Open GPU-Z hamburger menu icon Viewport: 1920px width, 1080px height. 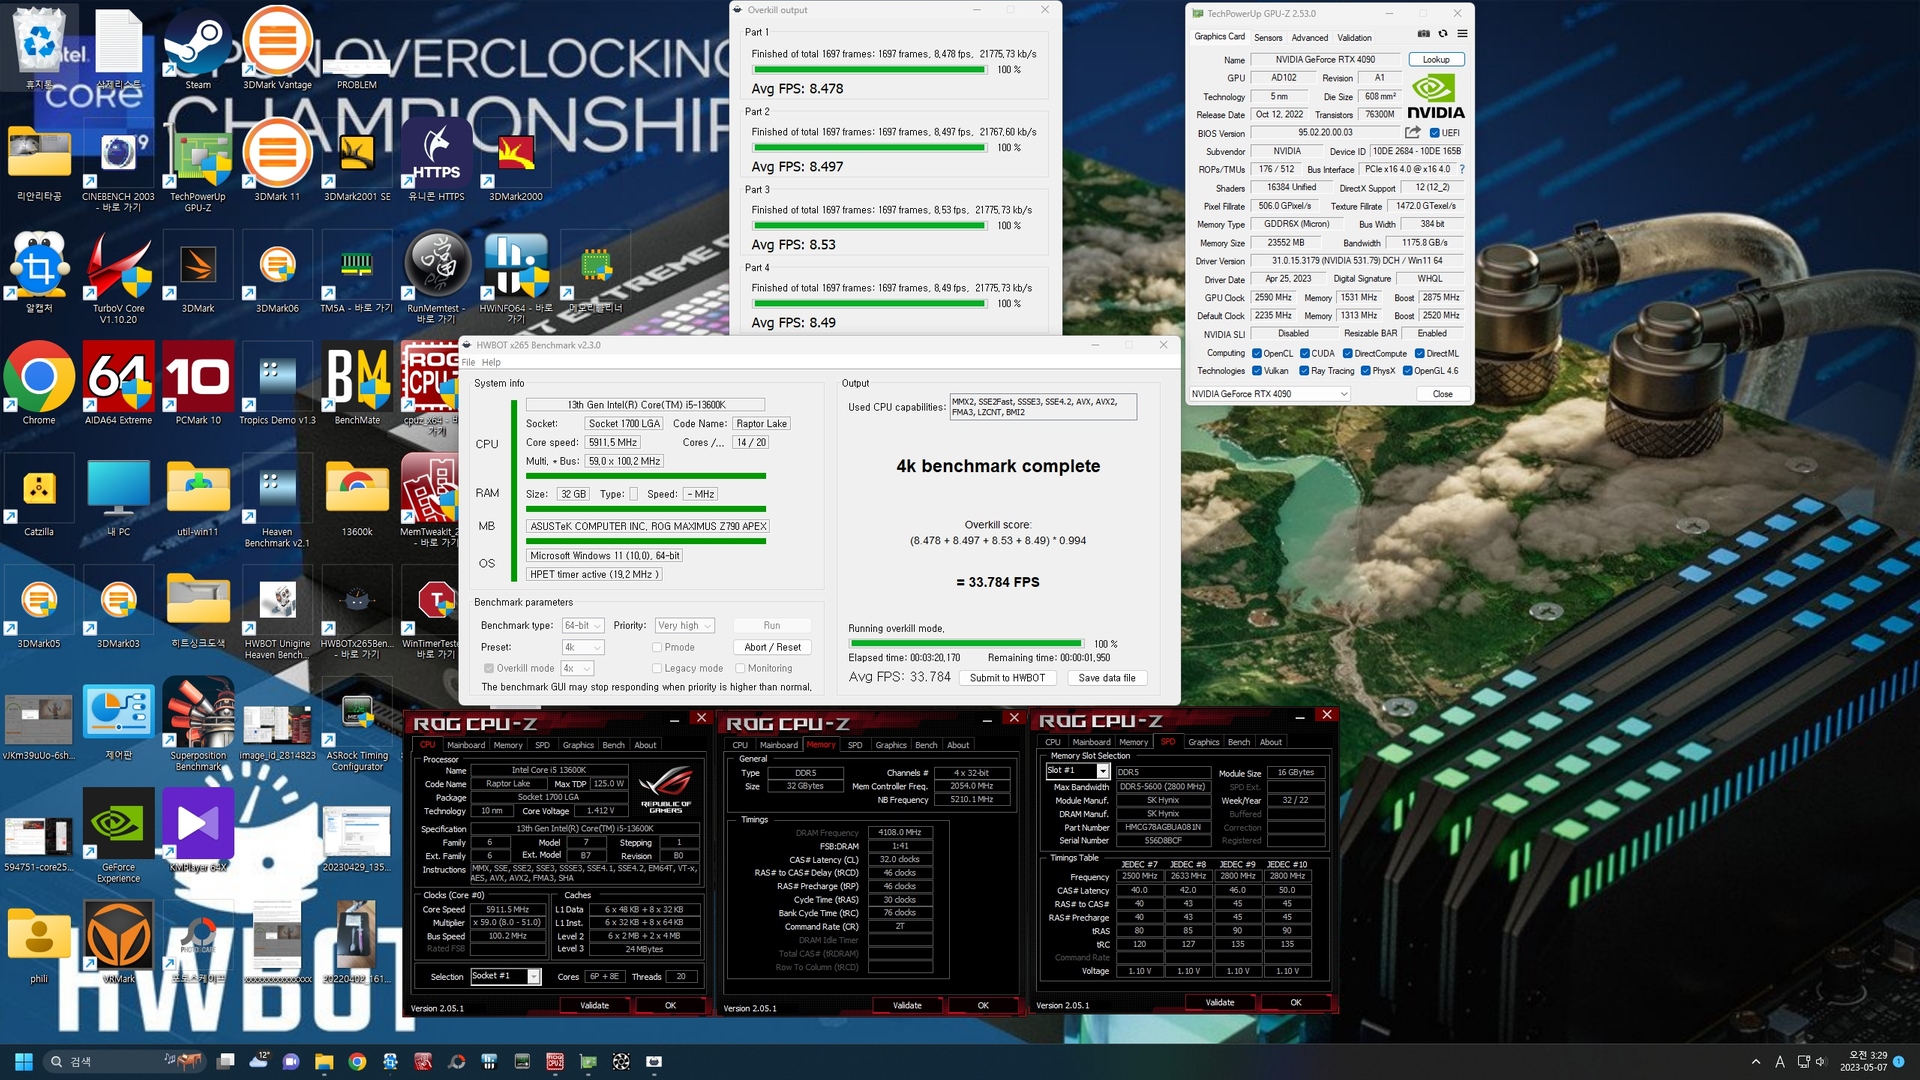[1462, 34]
